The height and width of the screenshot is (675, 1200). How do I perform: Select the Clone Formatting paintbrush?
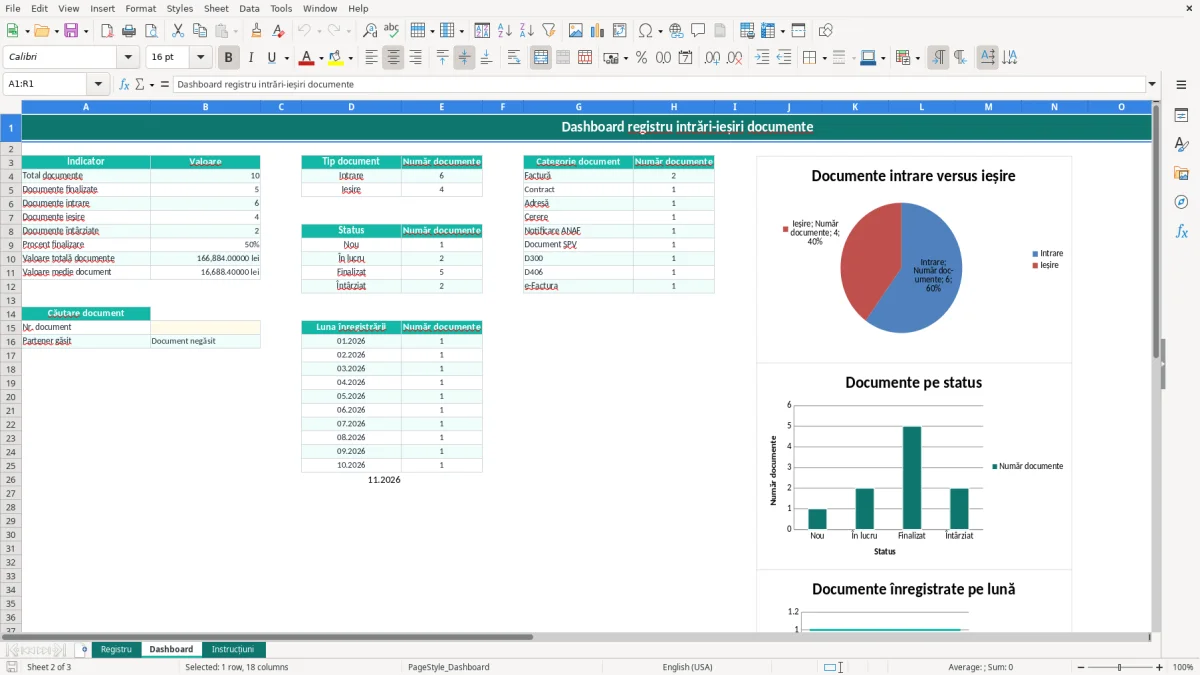click(257, 31)
